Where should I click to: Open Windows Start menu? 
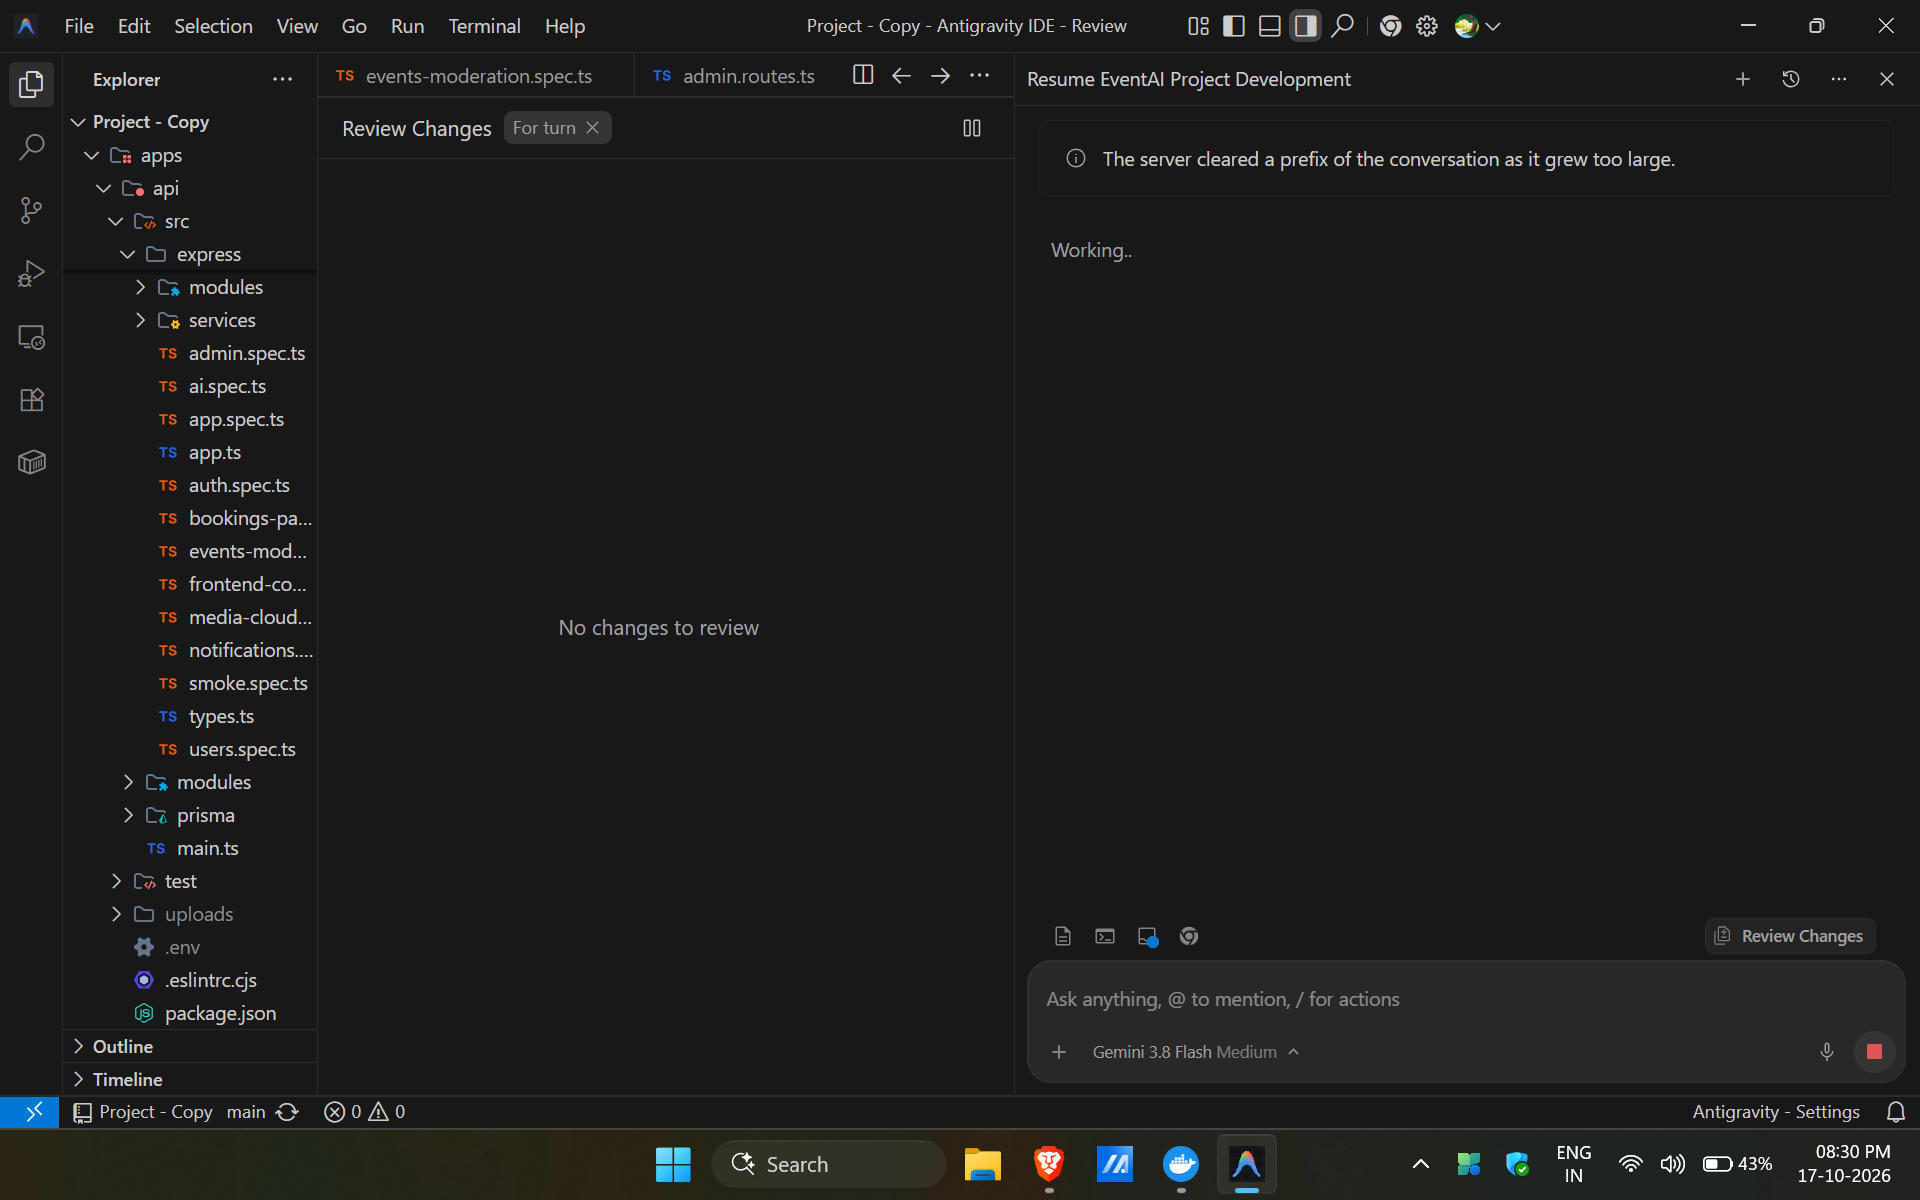tap(673, 1164)
